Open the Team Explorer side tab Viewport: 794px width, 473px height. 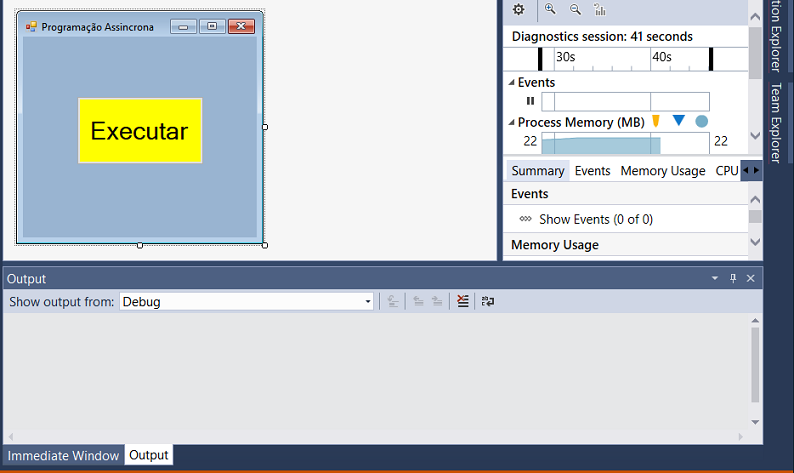point(776,123)
